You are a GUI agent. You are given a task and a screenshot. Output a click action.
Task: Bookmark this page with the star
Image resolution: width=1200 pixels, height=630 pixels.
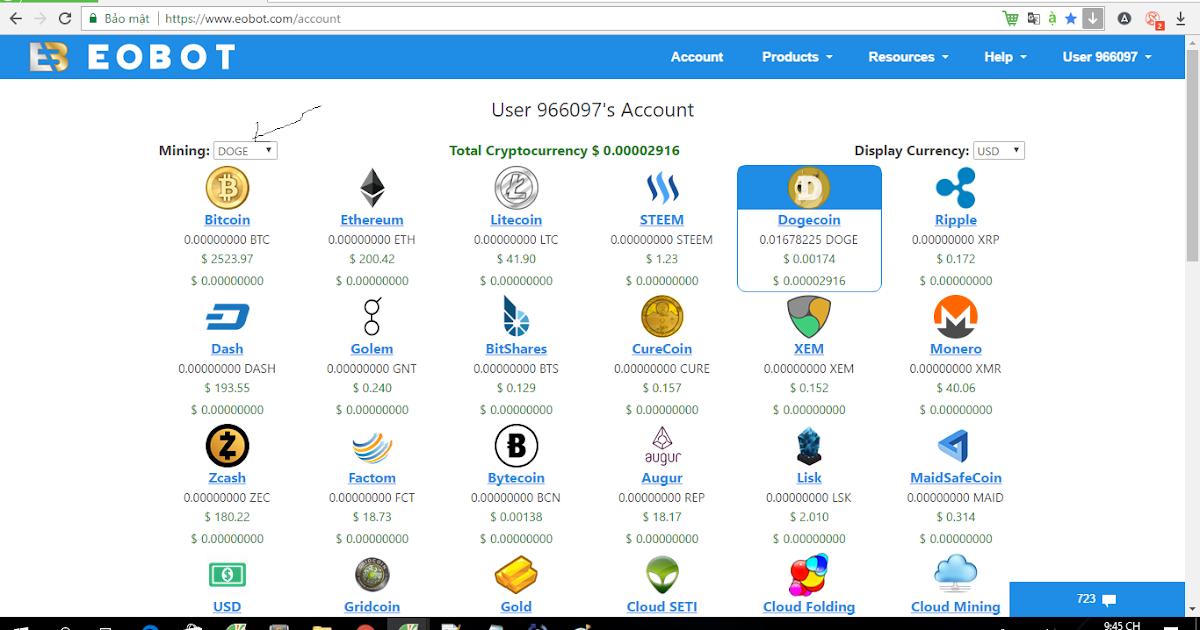[1071, 18]
